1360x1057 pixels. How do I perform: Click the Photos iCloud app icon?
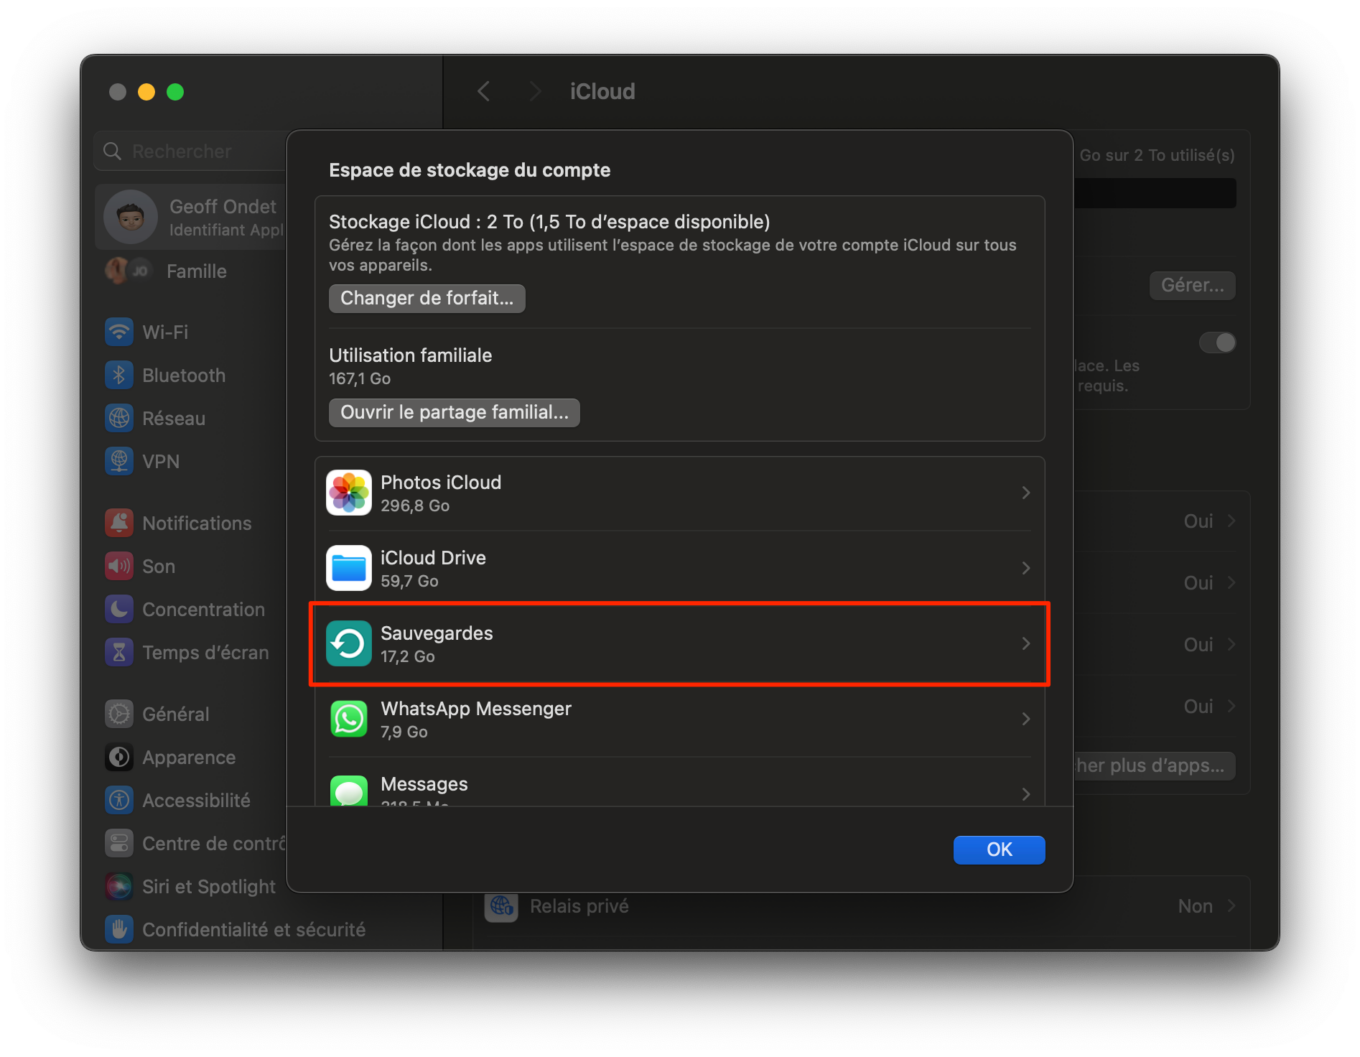pos(349,493)
